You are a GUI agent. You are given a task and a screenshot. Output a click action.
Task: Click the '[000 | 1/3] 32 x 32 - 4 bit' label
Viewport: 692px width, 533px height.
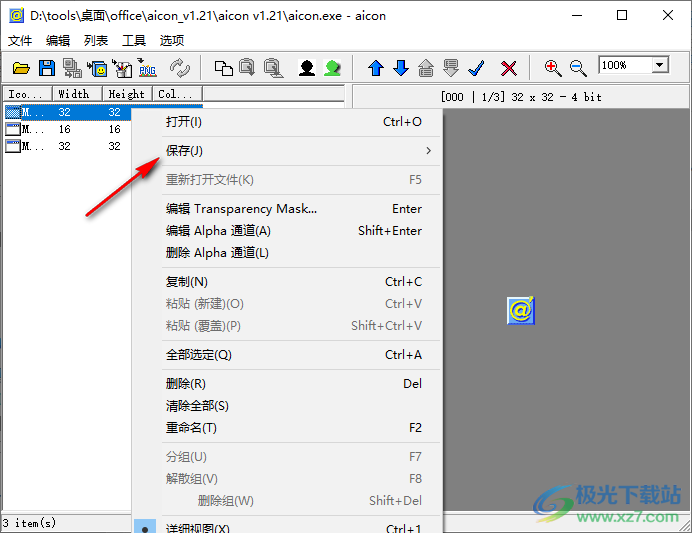[521, 97]
